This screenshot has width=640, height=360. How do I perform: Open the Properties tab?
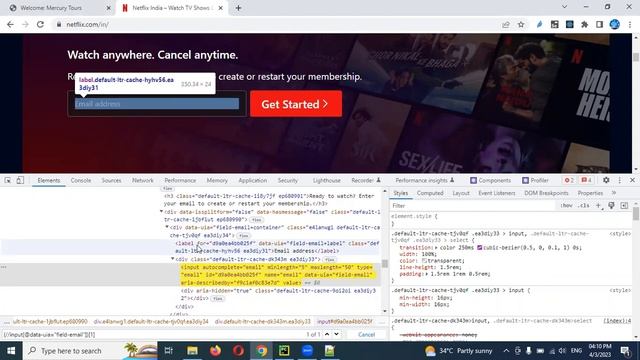pyautogui.click(x=590, y=193)
